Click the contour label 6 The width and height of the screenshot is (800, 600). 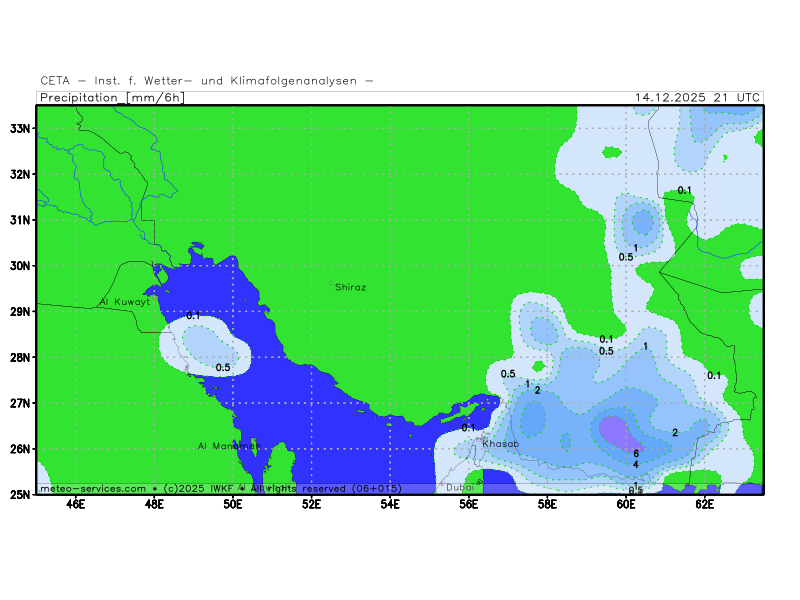tap(636, 454)
